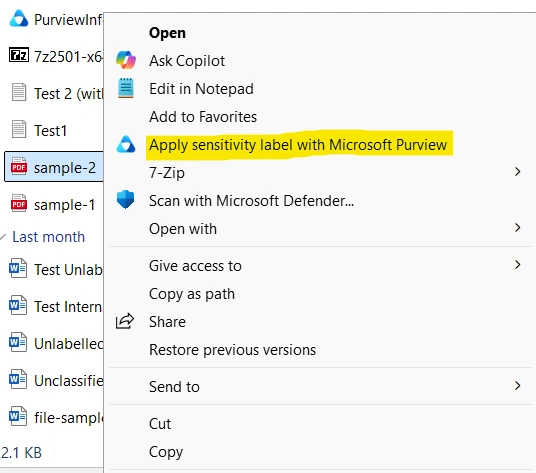Select the 7z2501 installer file icon
536x473 pixels.
coord(19,55)
